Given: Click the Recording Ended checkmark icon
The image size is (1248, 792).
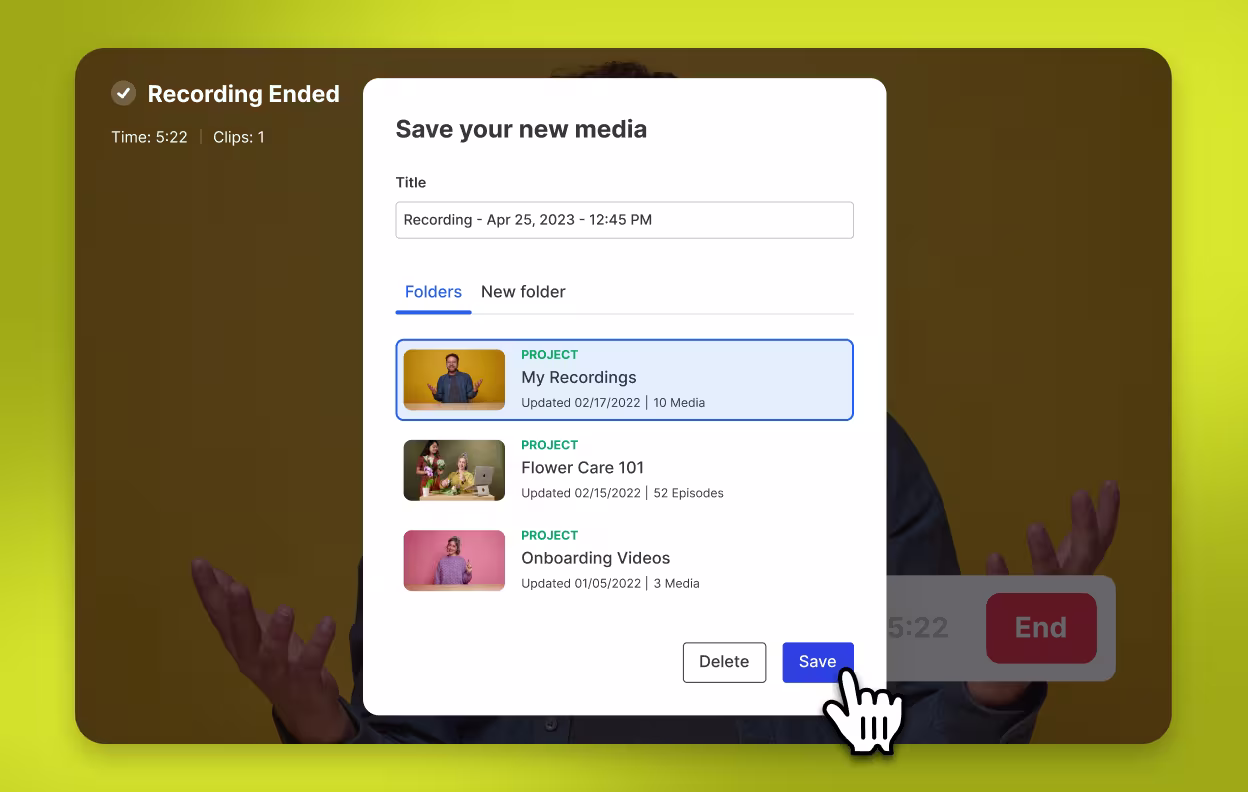Looking at the screenshot, I should tap(123, 94).
